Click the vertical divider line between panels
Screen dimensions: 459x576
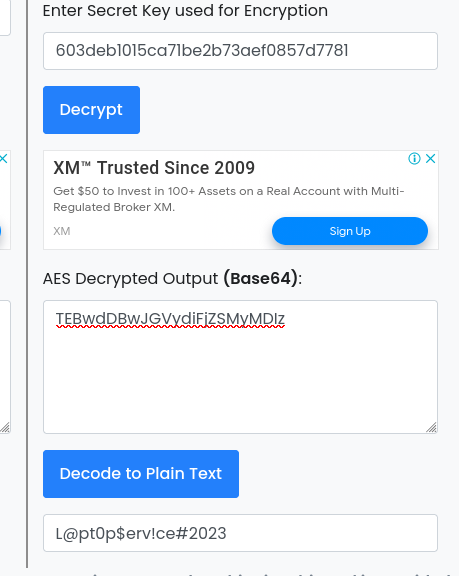click(x=27, y=284)
